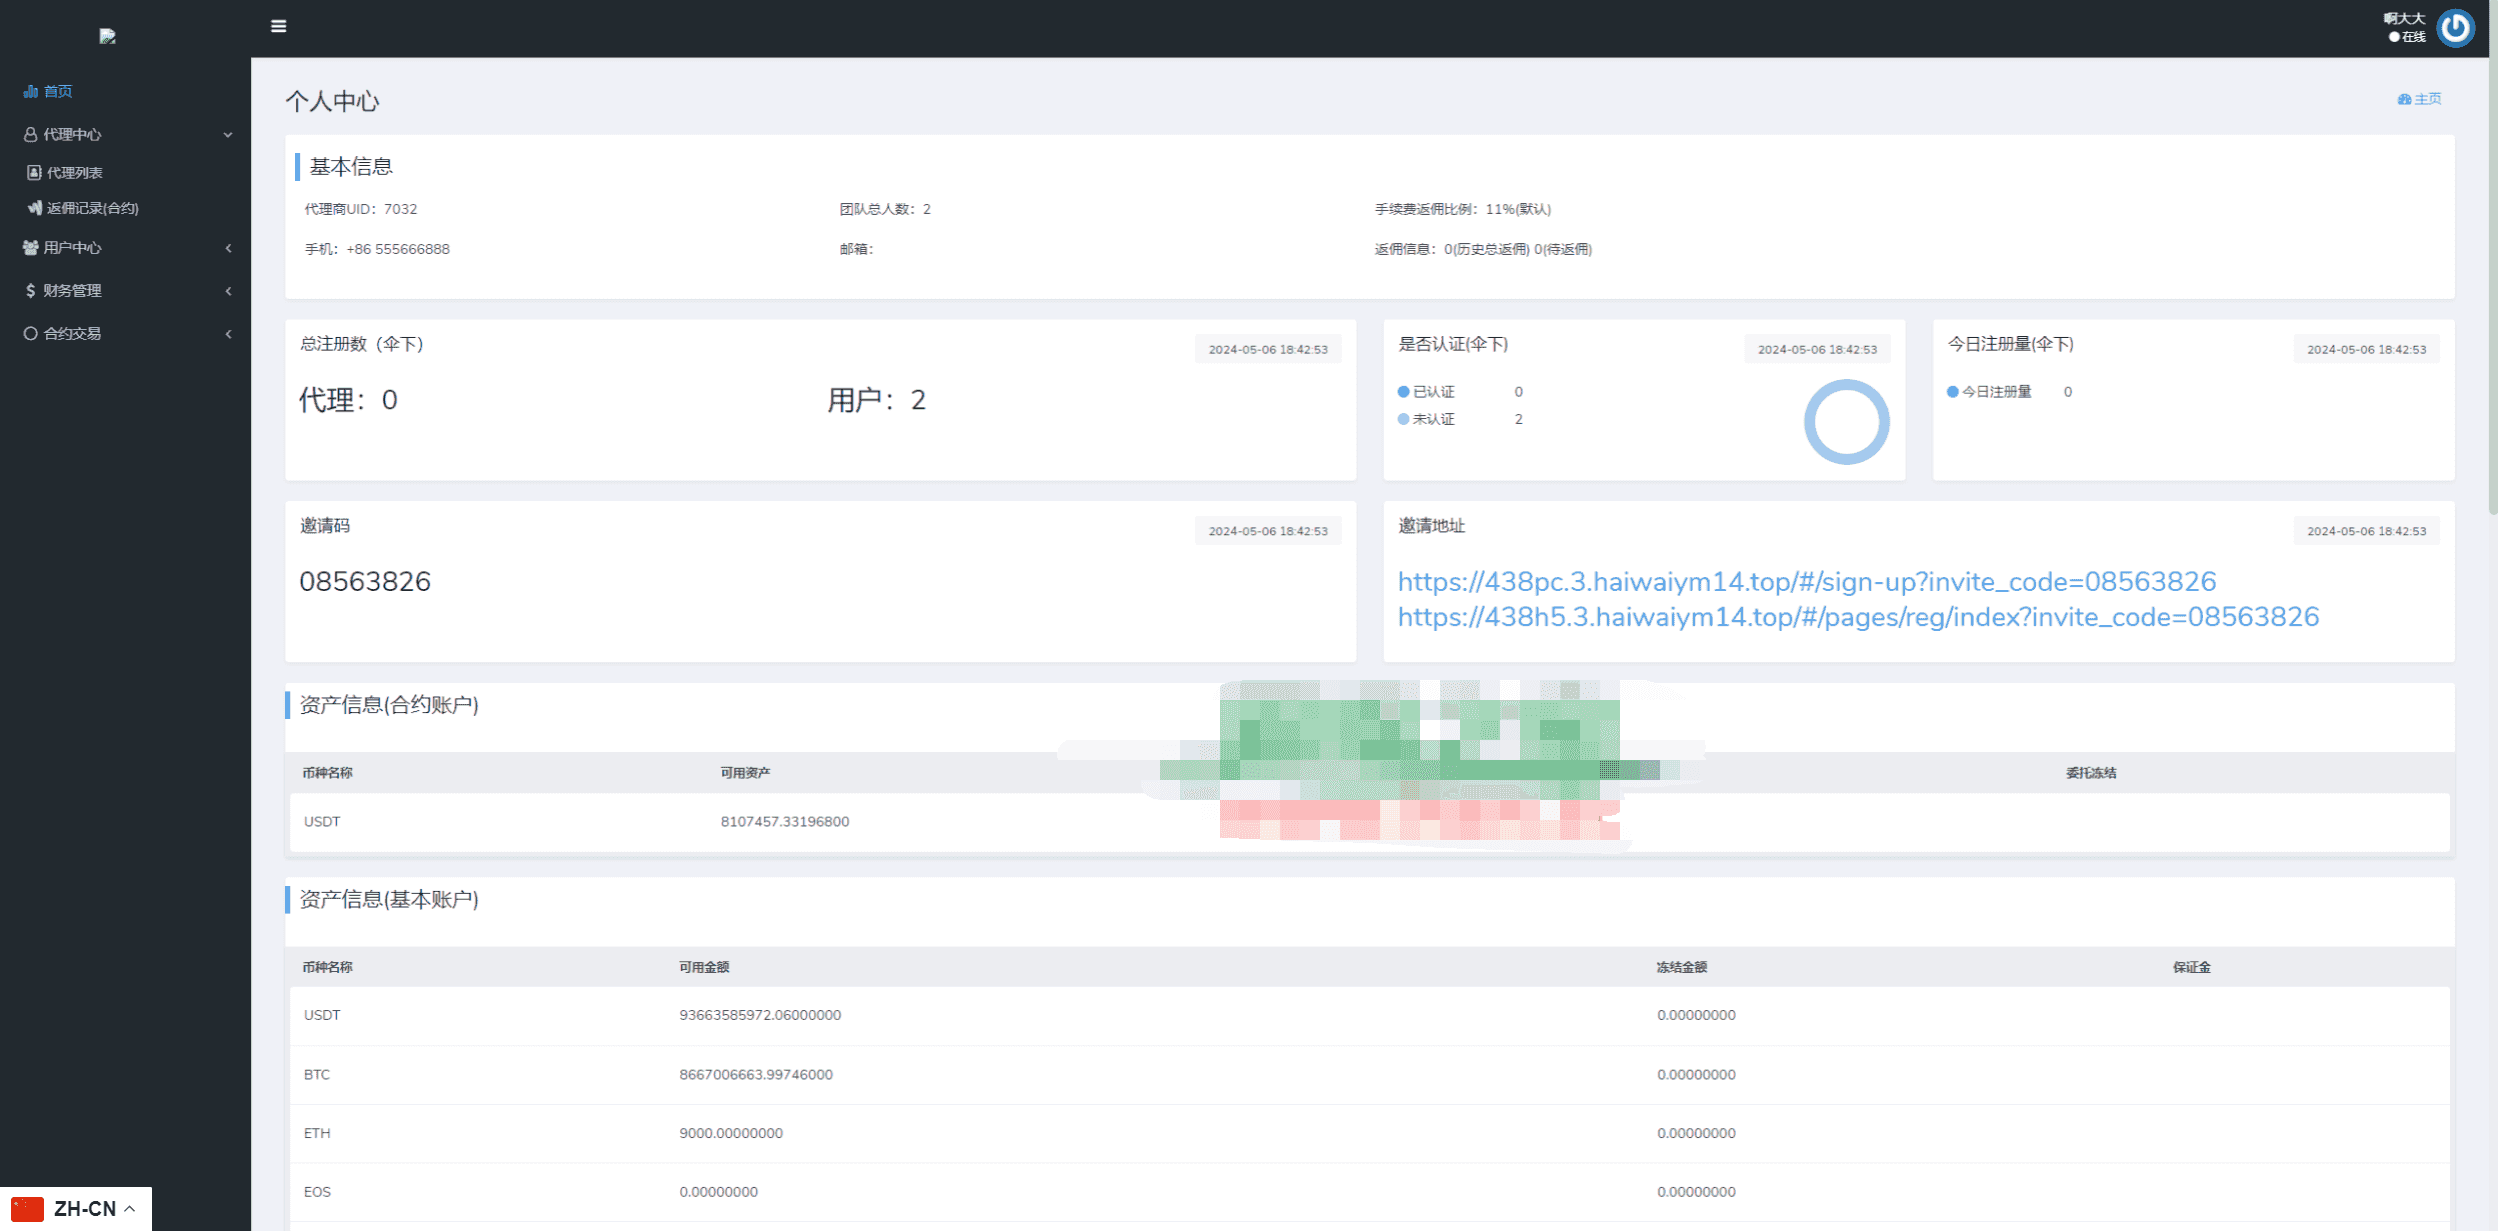Viewport: 2498px width, 1231px height.
Task: Click the 可用金额 column header
Action: coord(704,967)
